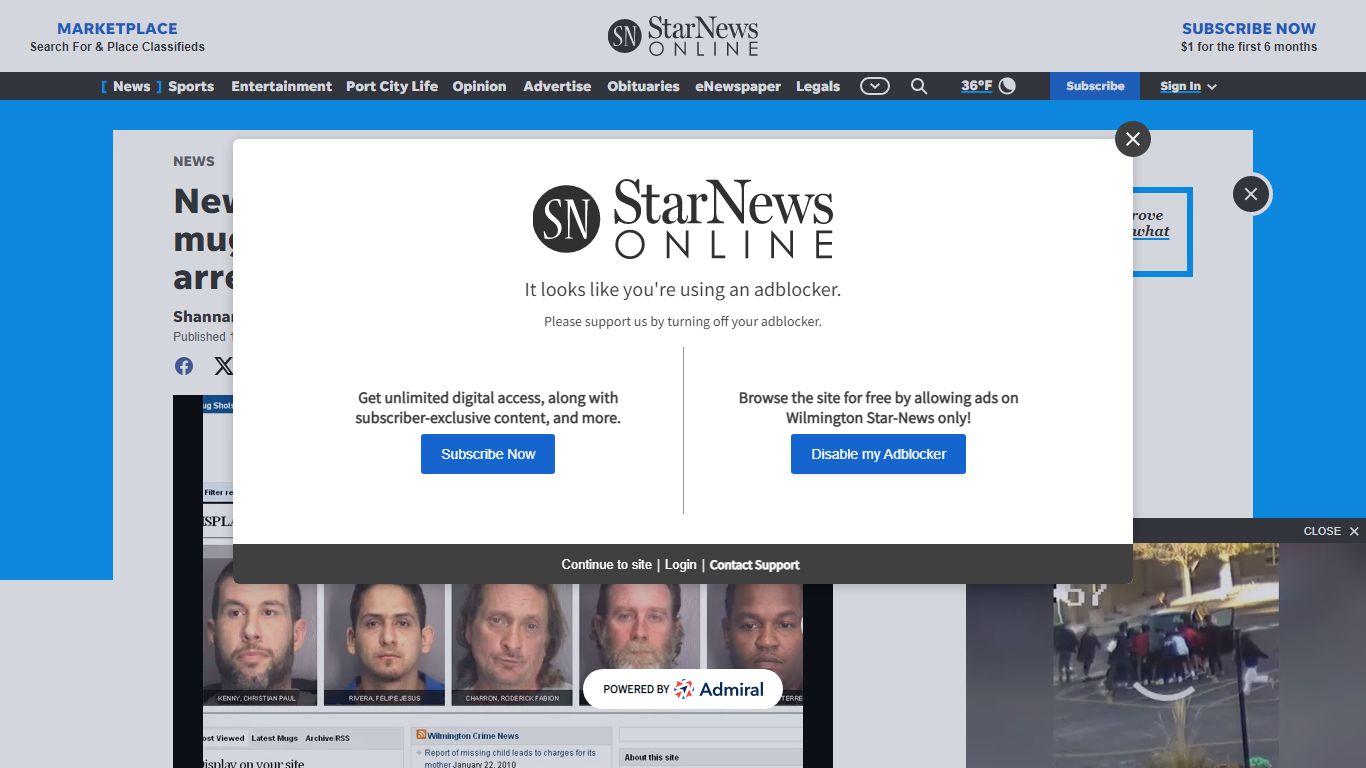Viewport: 1366px width, 768px height.
Task: Click the Subscribe button in navbar
Action: coord(1095,86)
